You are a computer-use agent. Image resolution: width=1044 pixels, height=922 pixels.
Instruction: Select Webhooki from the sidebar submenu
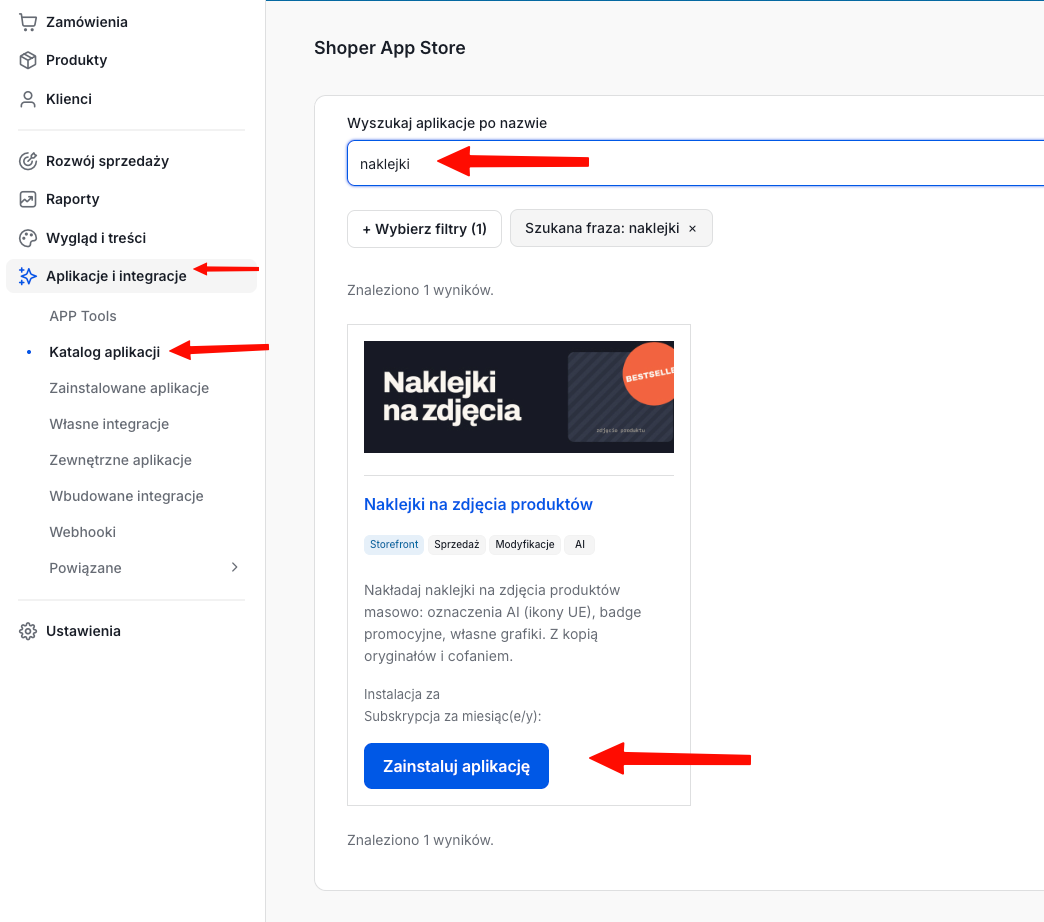[x=83, y=532]
